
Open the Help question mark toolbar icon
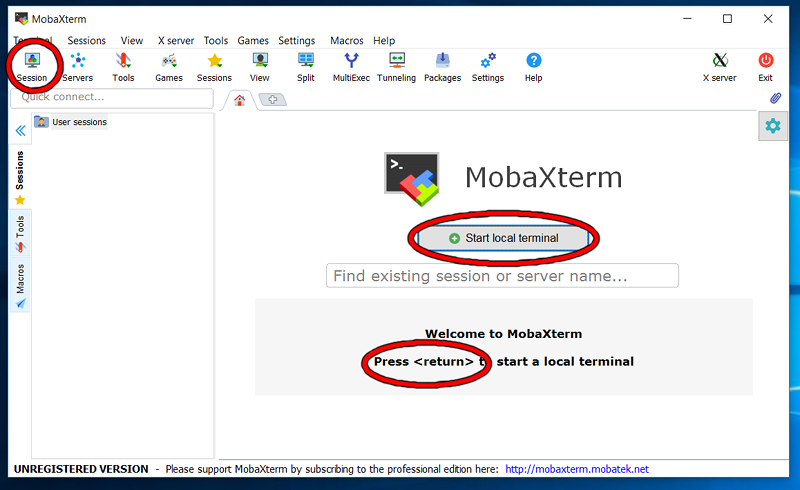point(534,67)
